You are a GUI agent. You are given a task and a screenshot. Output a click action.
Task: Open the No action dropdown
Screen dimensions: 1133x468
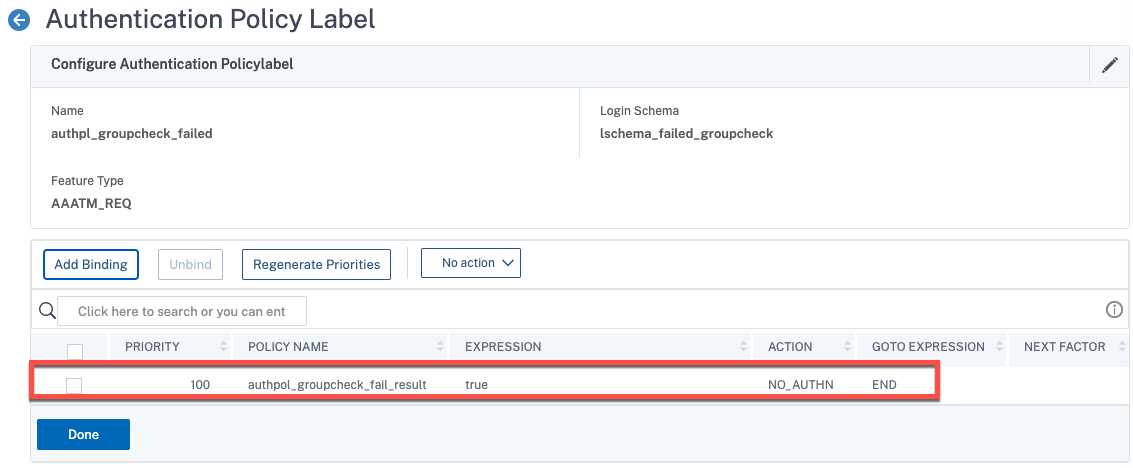(471, 263)
